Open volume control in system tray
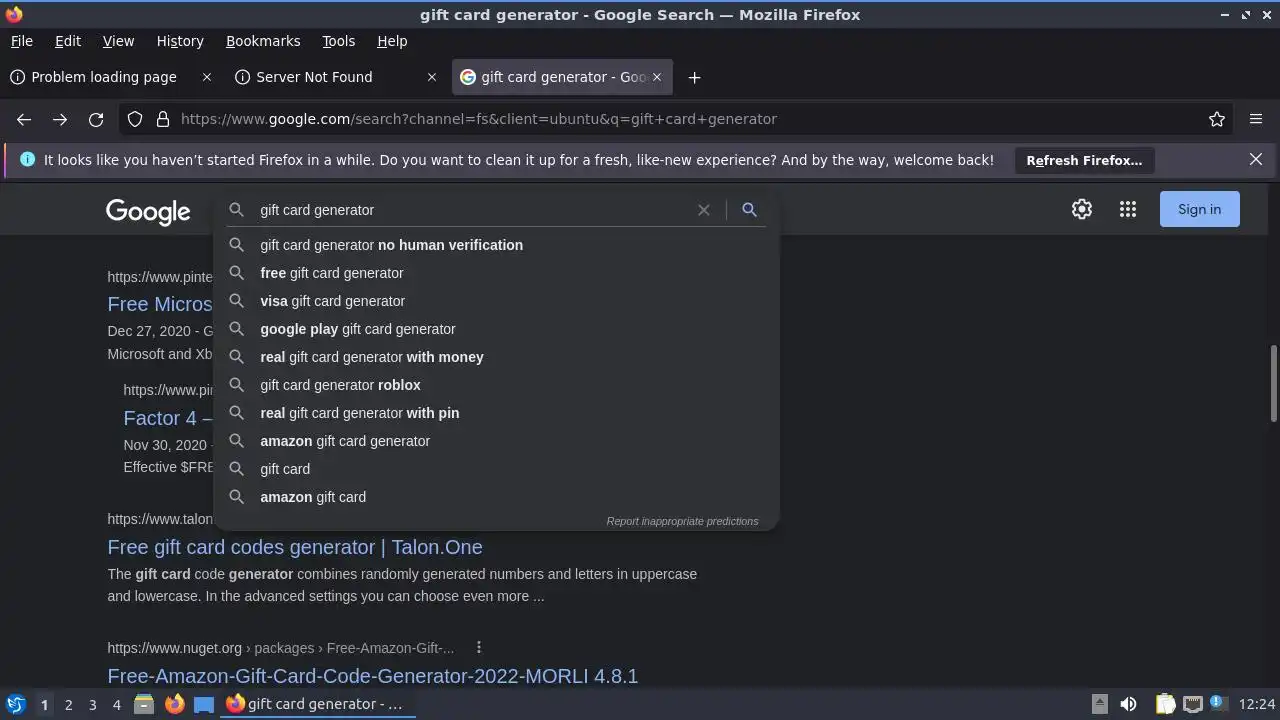Screen dimensions: 1280x720 tap(1128, 704)
